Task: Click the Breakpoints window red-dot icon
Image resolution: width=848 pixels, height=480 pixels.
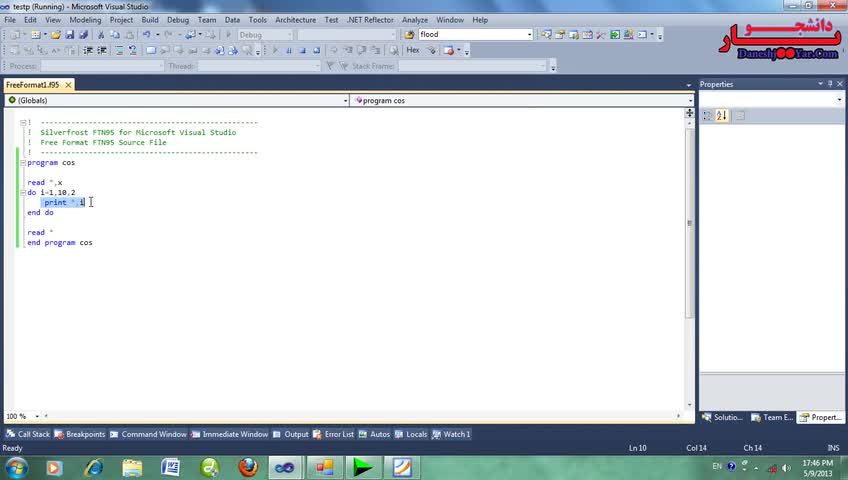Action: pyautogui.click(x=448, y=50)
